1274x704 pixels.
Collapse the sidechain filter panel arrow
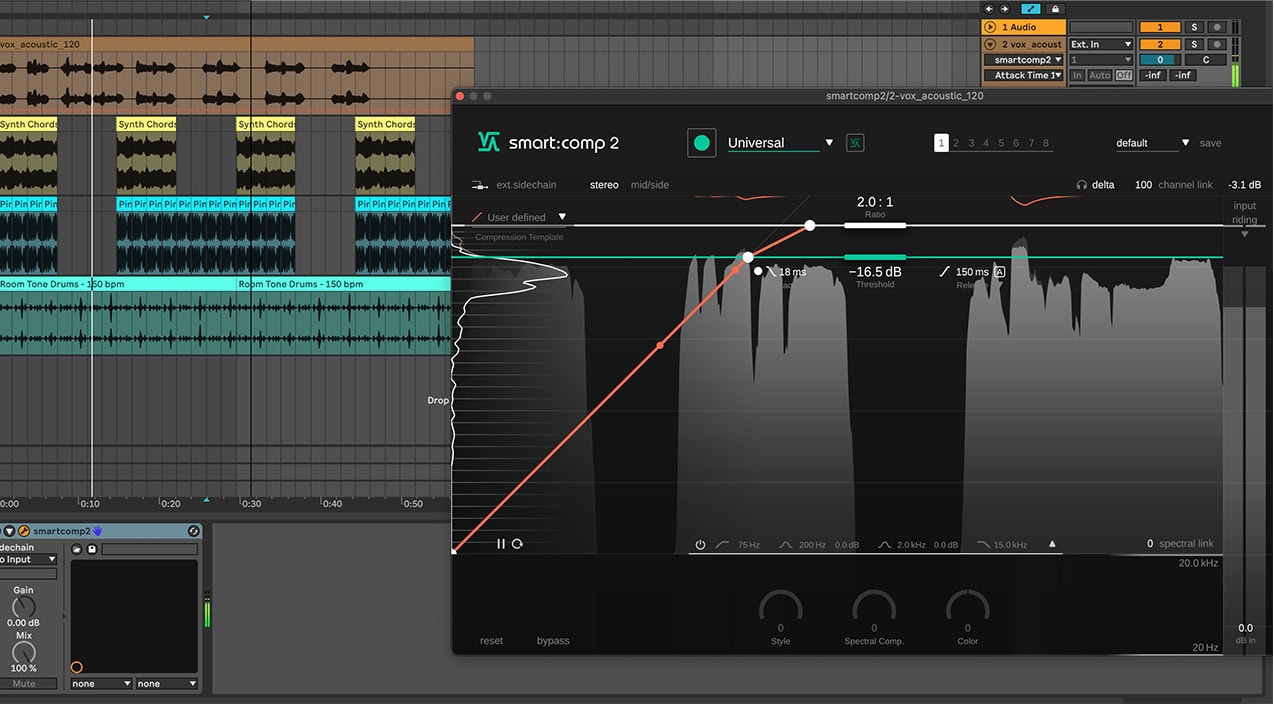(x=1052, y=545)
